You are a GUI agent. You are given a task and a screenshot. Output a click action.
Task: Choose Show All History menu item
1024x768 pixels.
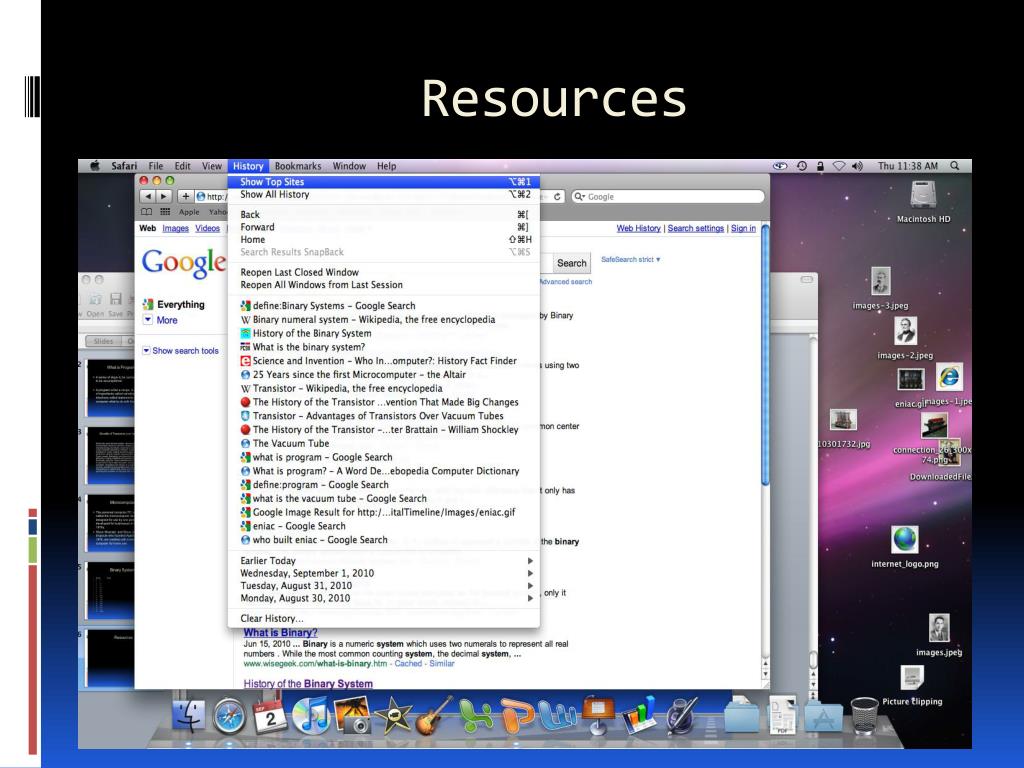384,194
